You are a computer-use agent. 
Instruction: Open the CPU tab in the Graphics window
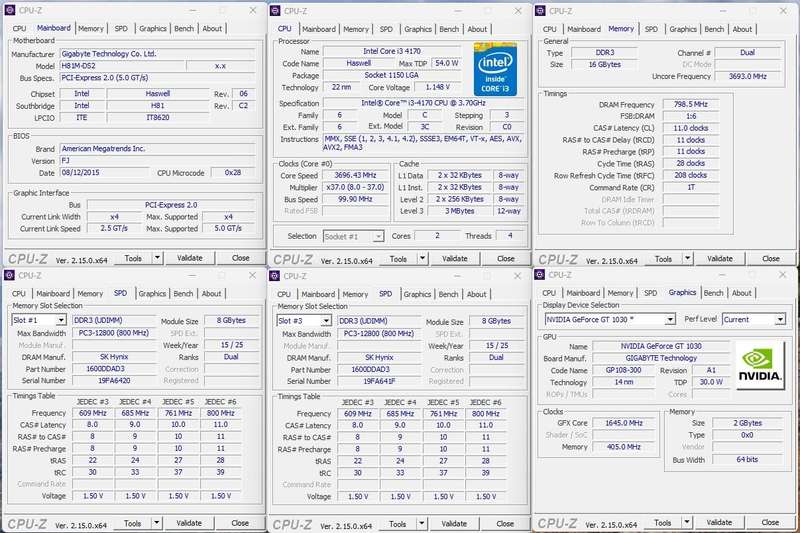[549, 293]
